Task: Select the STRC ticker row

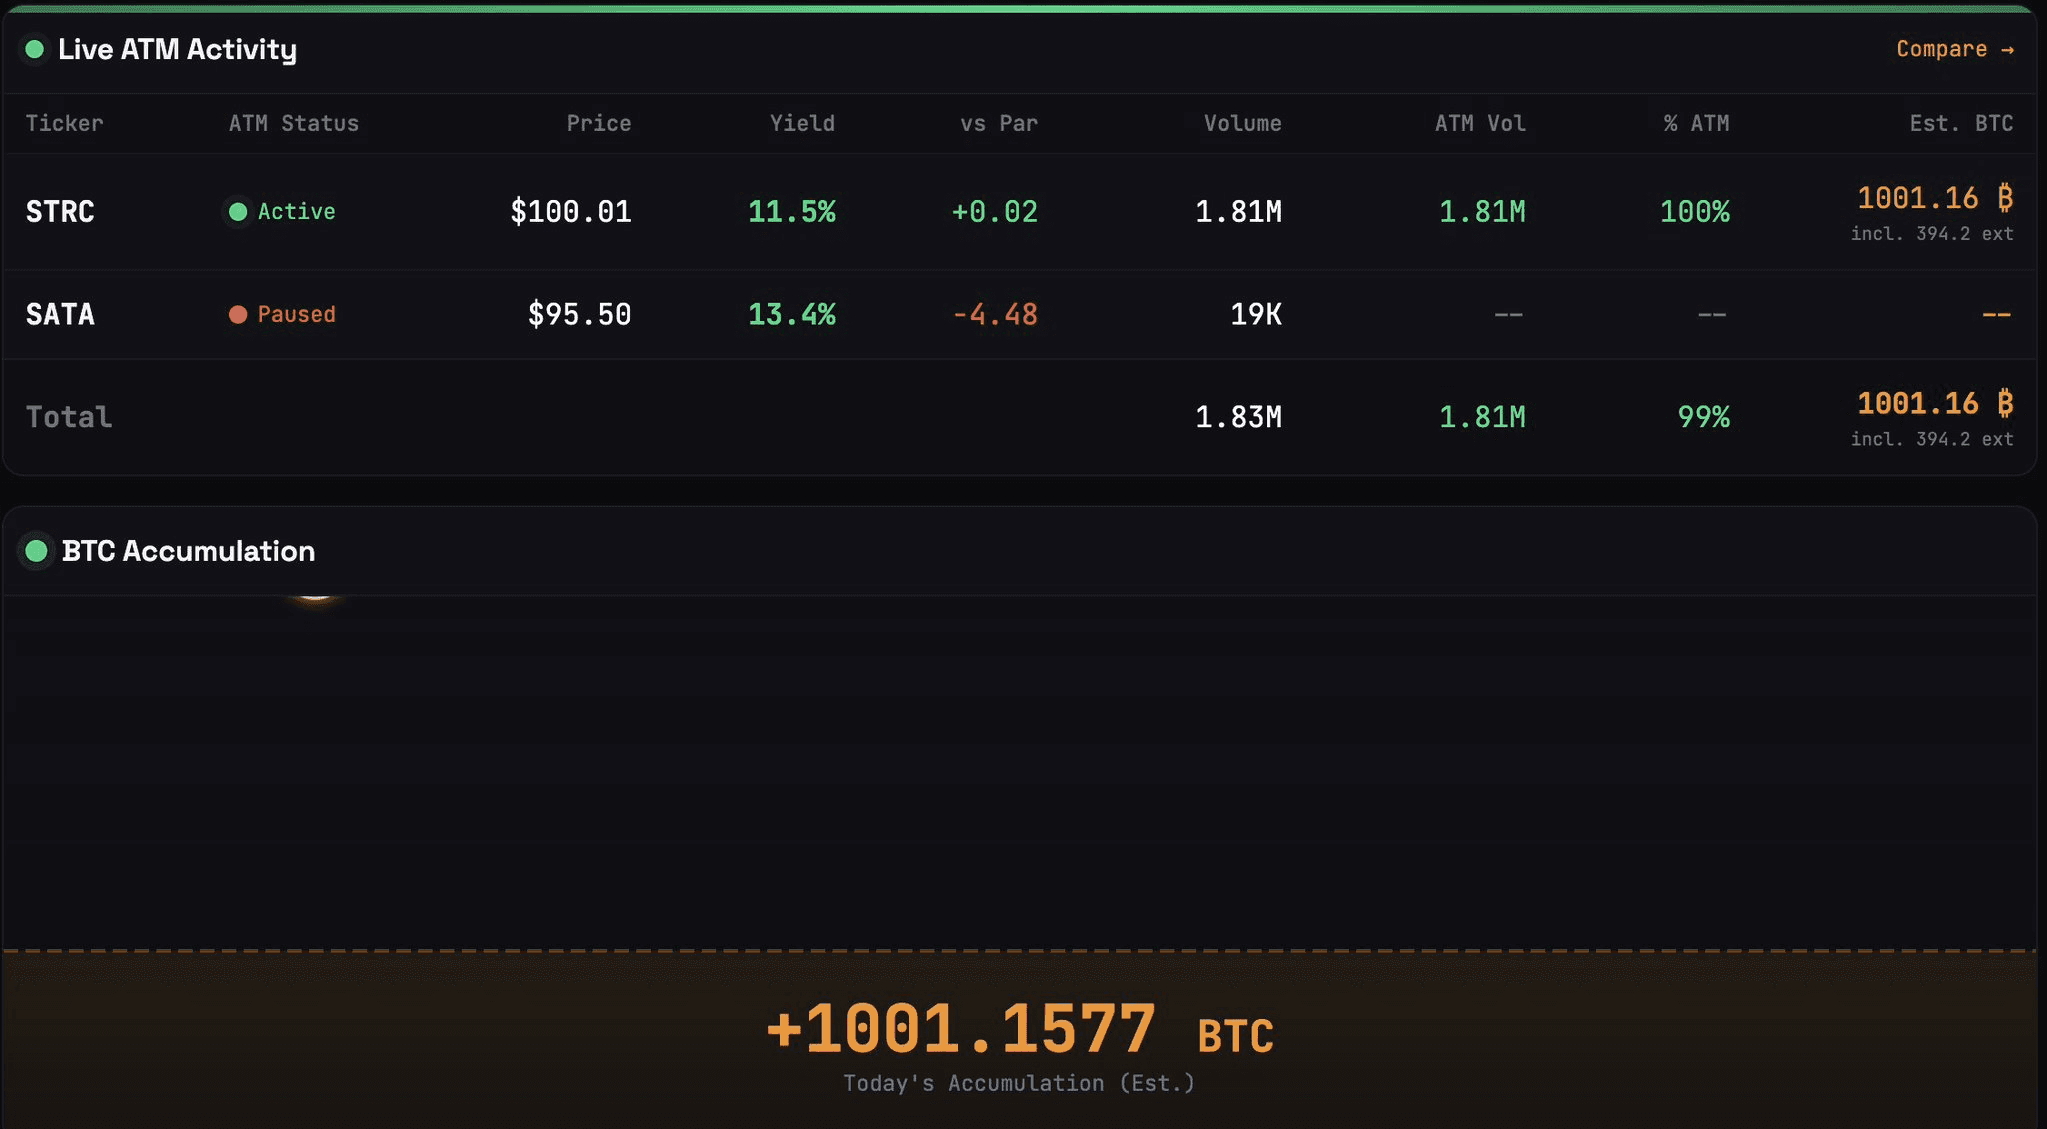Action: tap(60, 212)
